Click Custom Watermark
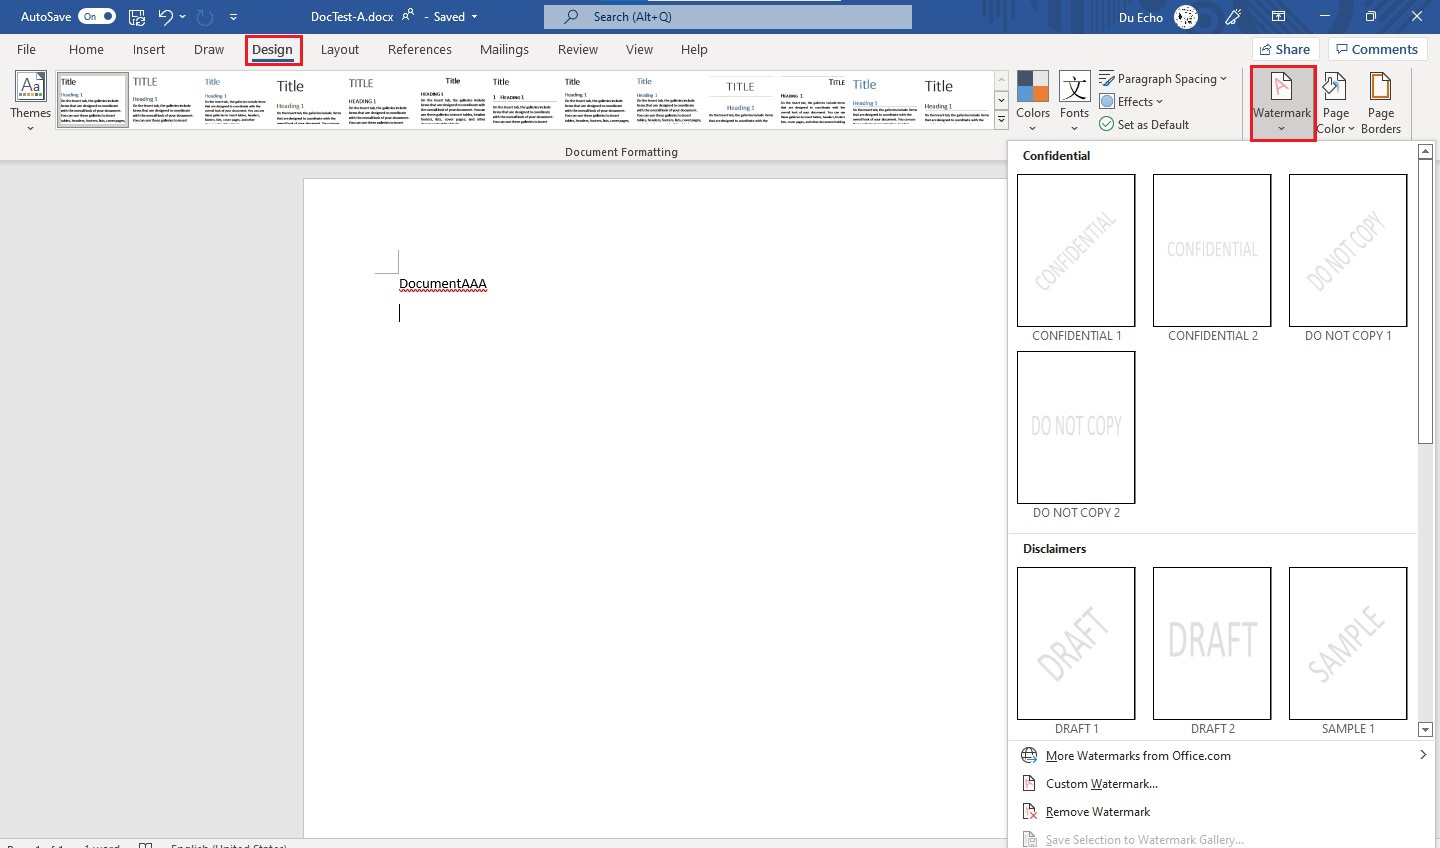Viewport: 1440px width, 848px height. click(x=1099, y=783)
